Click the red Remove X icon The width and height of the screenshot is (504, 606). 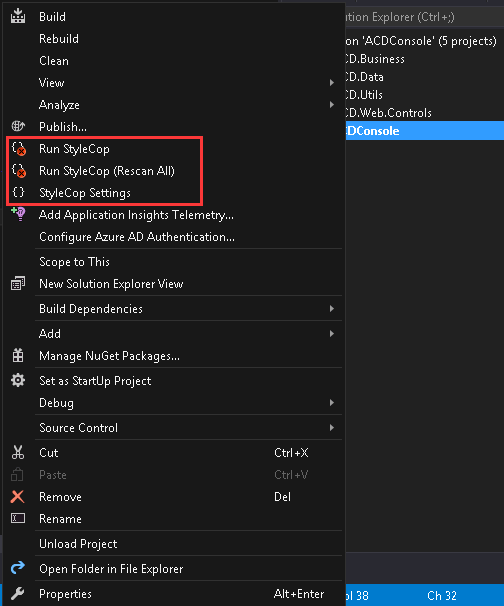click(x=18, y=497)
